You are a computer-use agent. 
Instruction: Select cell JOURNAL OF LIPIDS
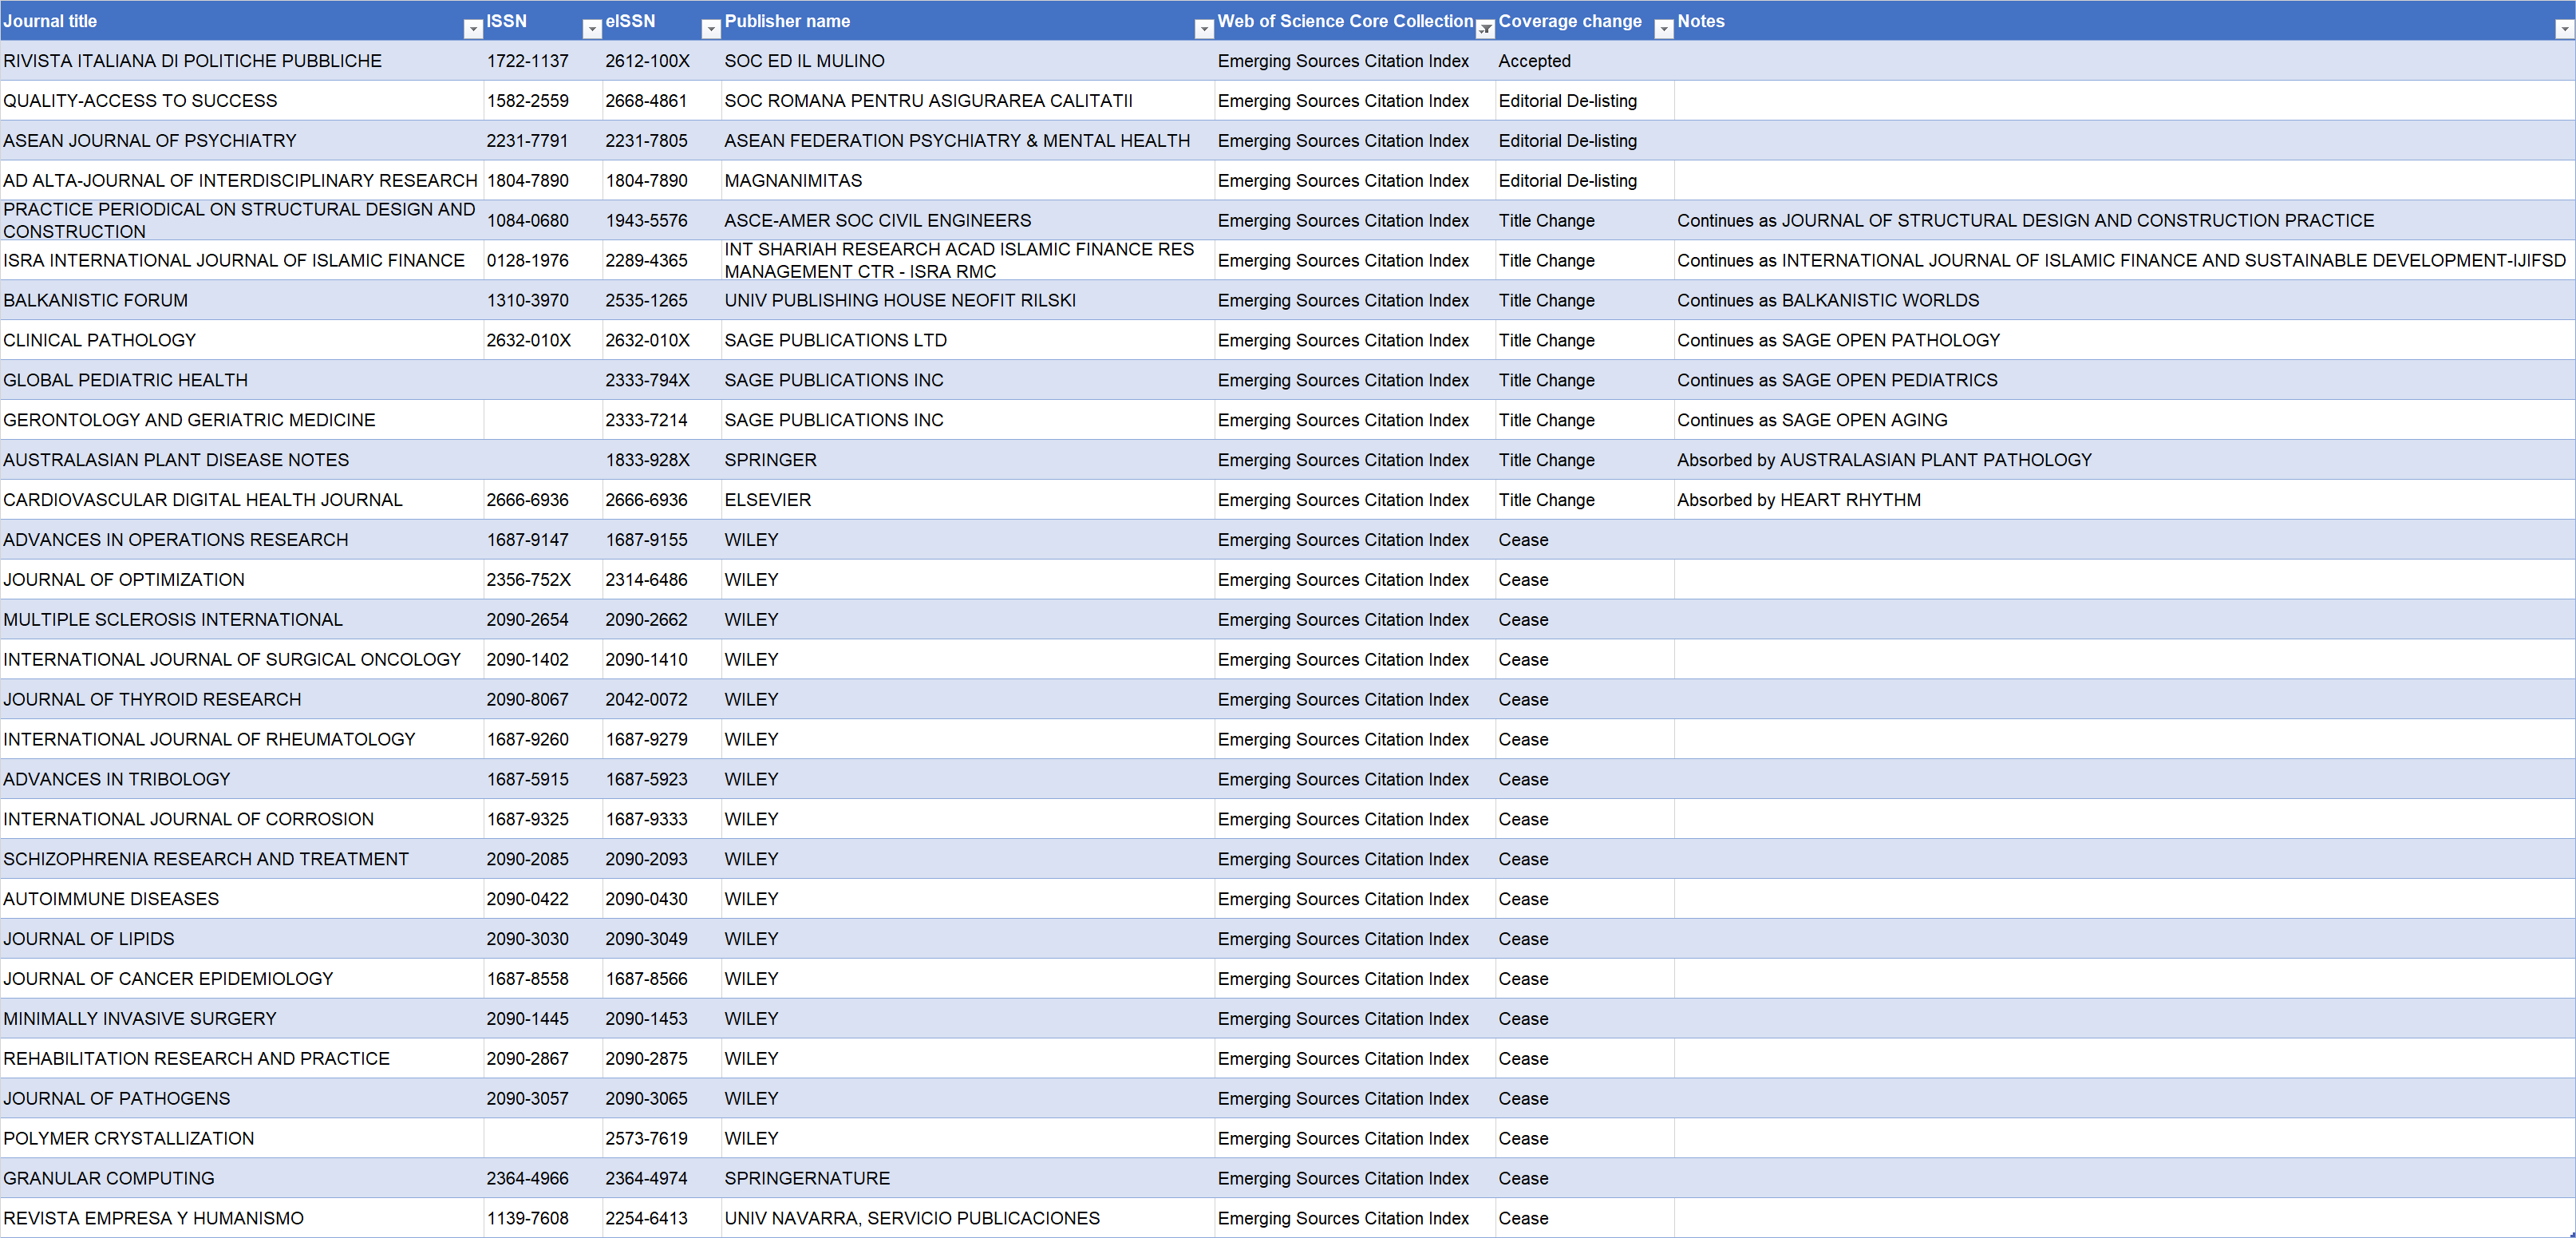pos(242,939)
